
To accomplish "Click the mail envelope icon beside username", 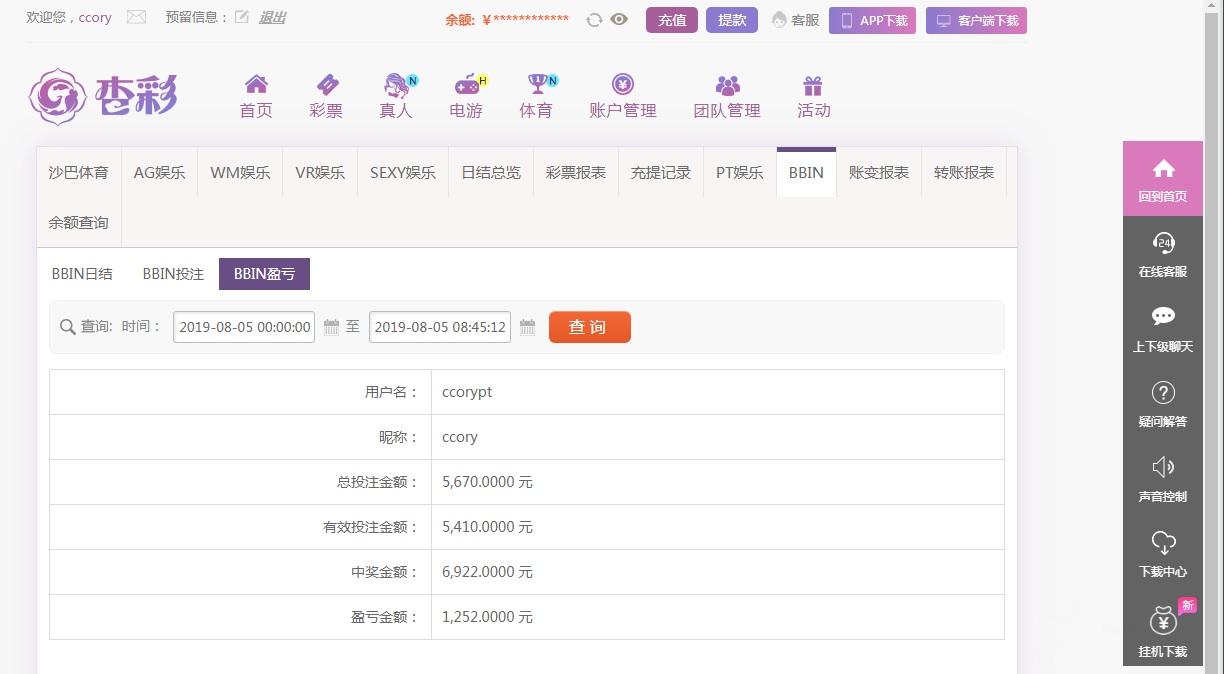I will point(136,17).
